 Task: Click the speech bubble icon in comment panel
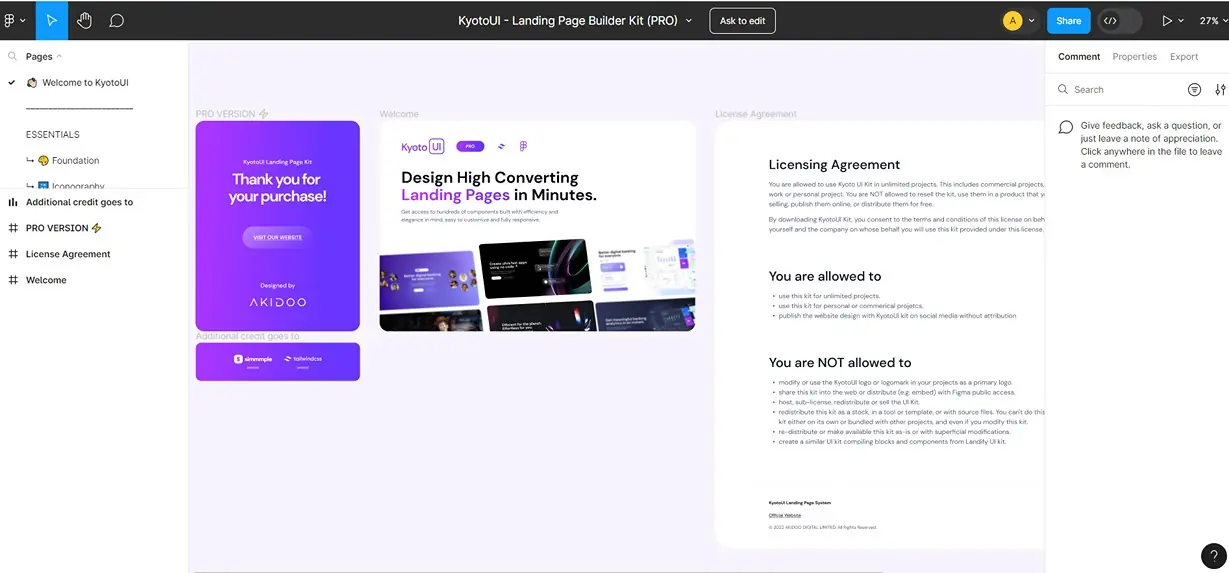click(x=1066, y=127)
